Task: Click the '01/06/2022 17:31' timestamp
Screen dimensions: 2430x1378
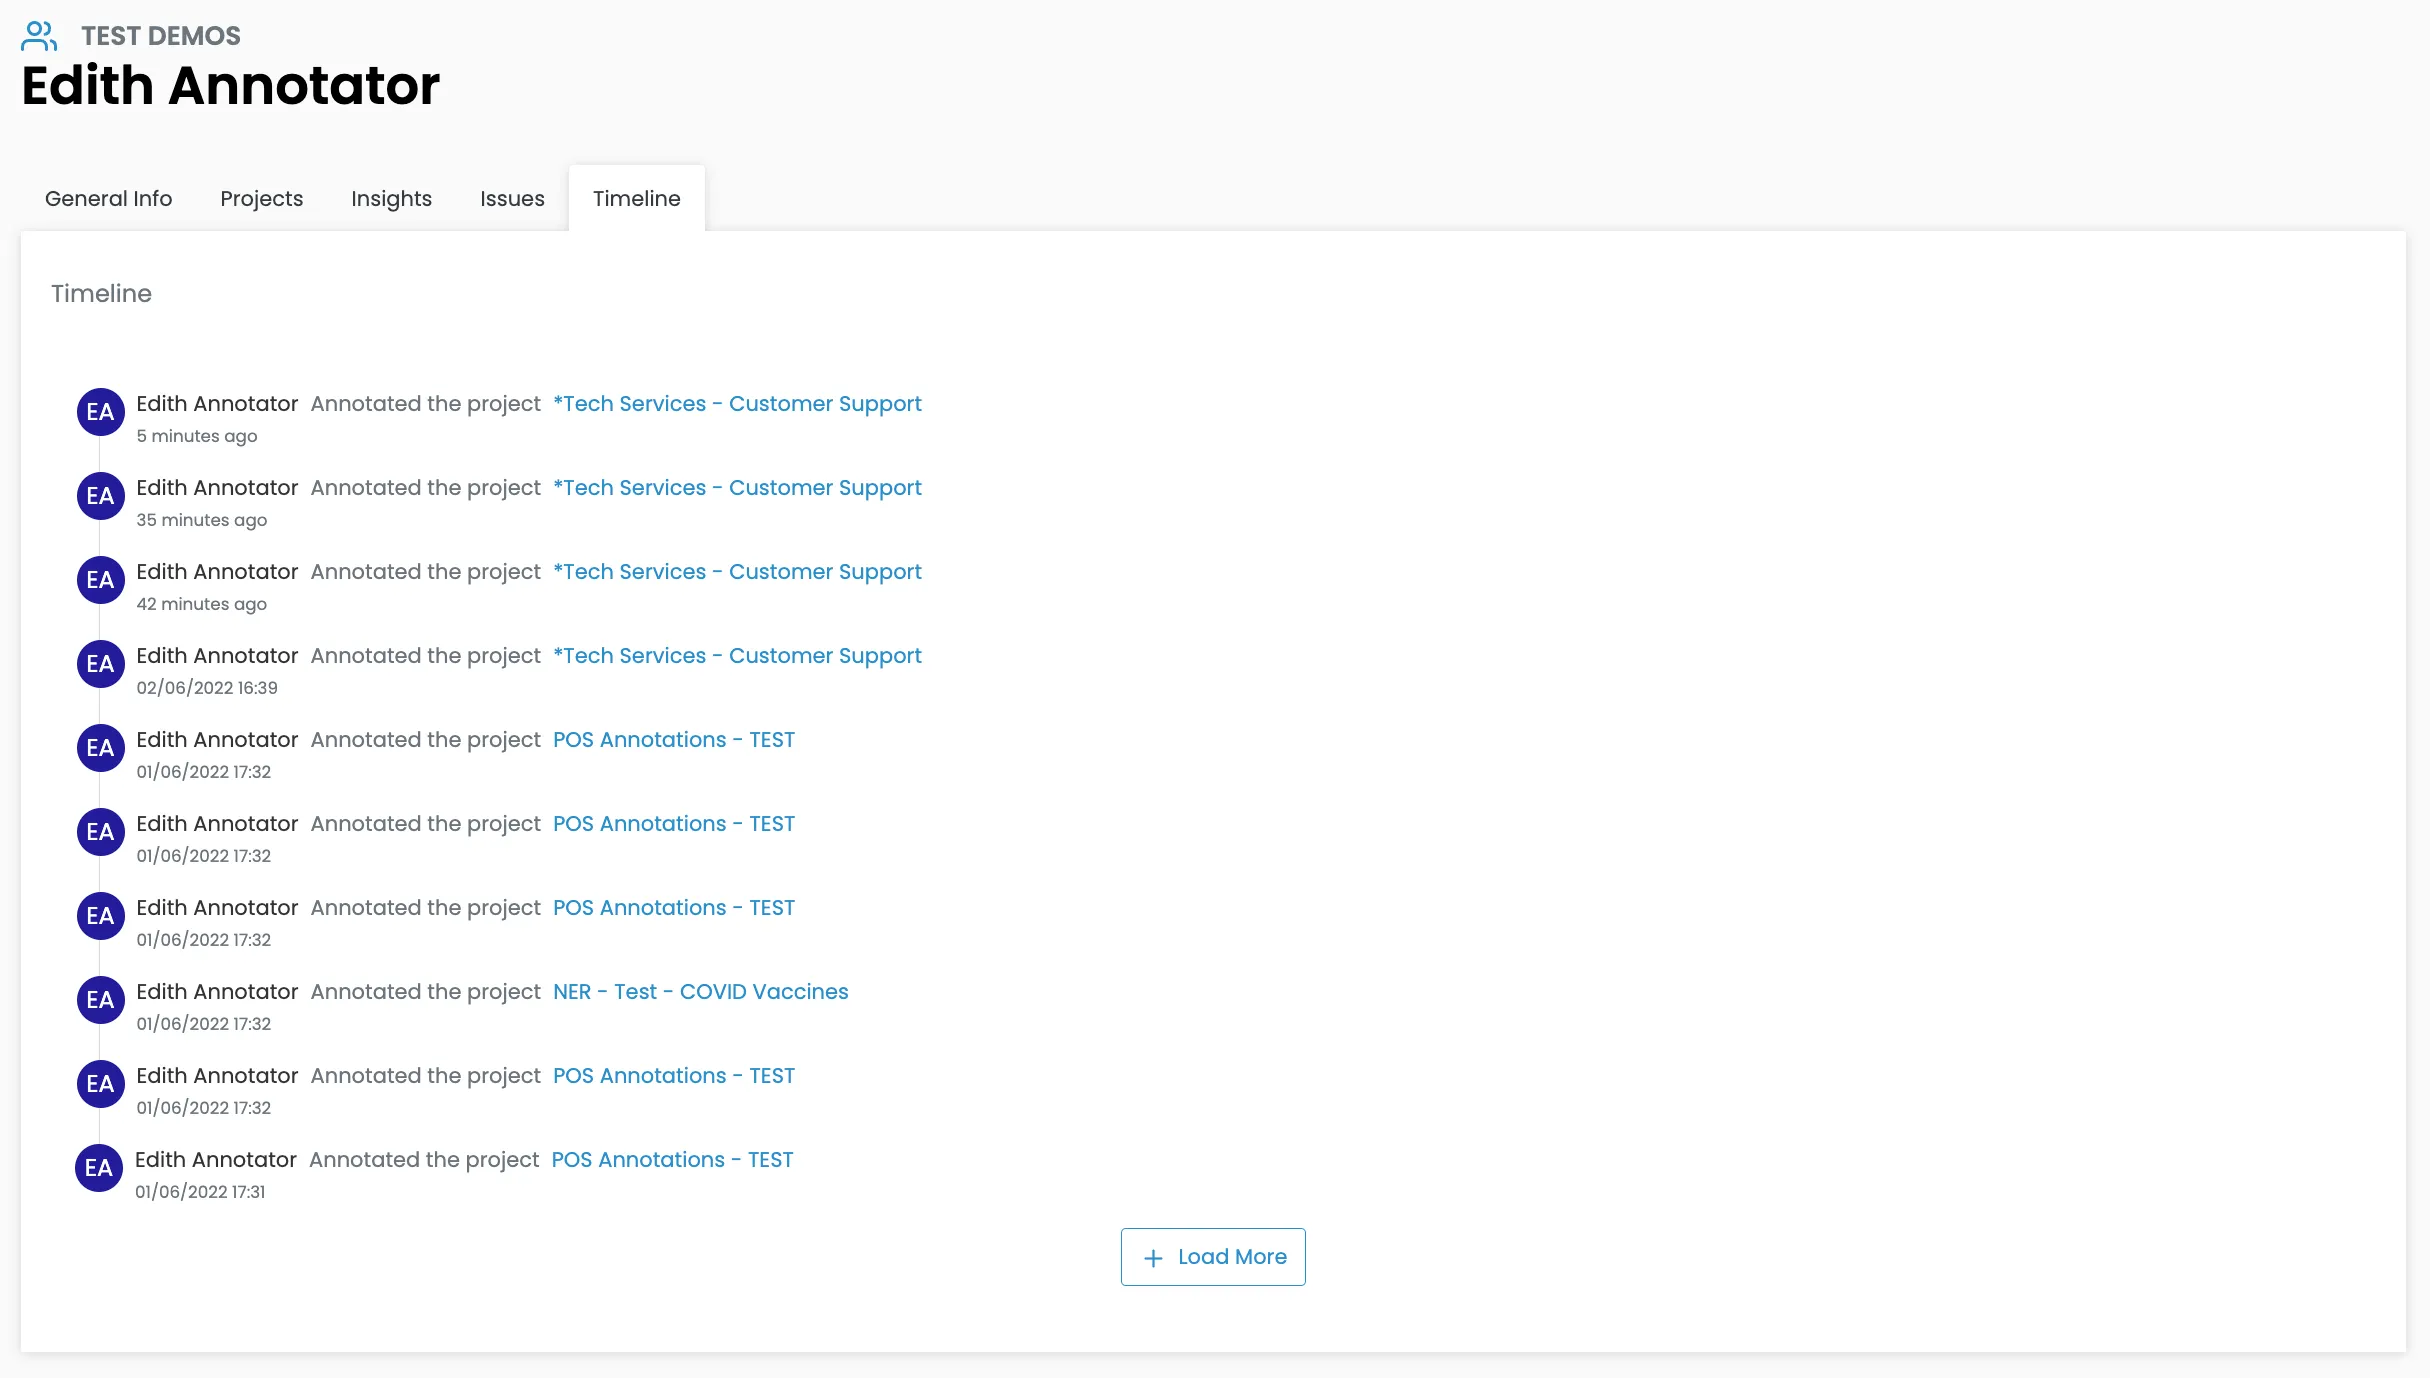Action: click(x=200, y=1192)
